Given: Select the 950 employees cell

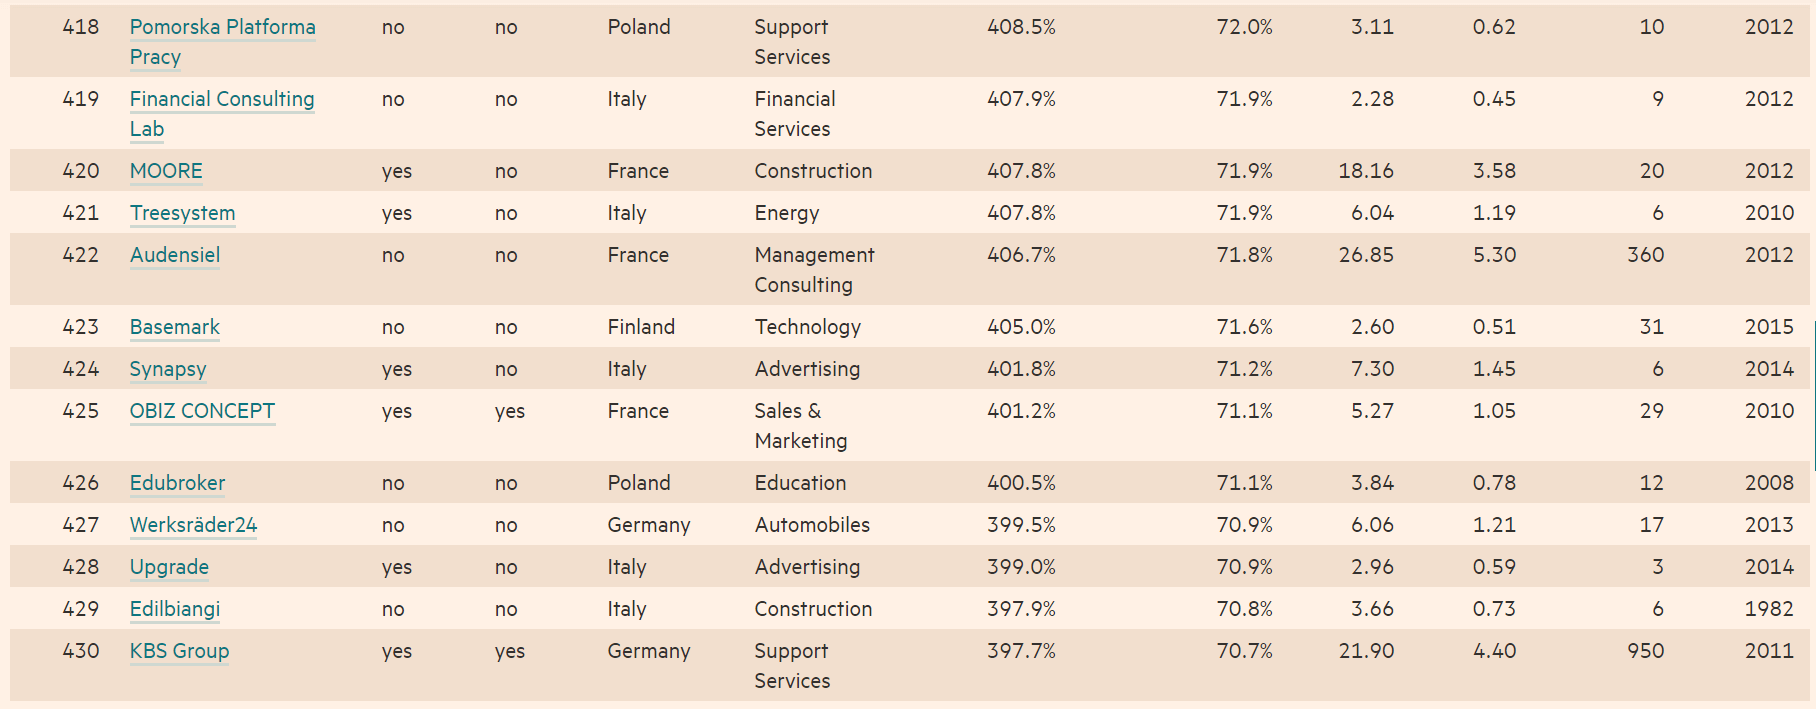Looking at the screenshot, I should (1645, 651).
